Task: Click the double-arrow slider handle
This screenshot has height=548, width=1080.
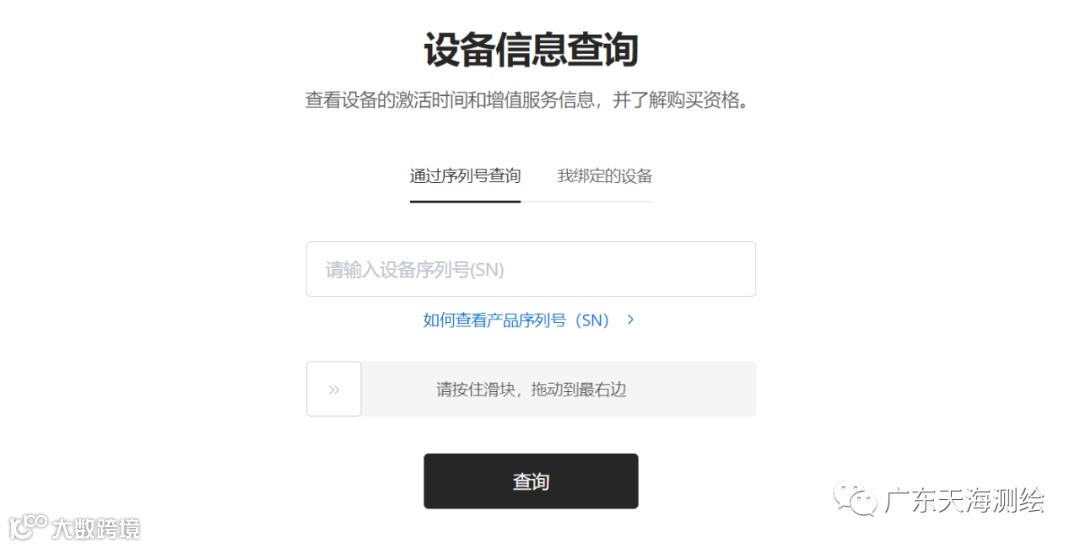Action: (333, 389)
